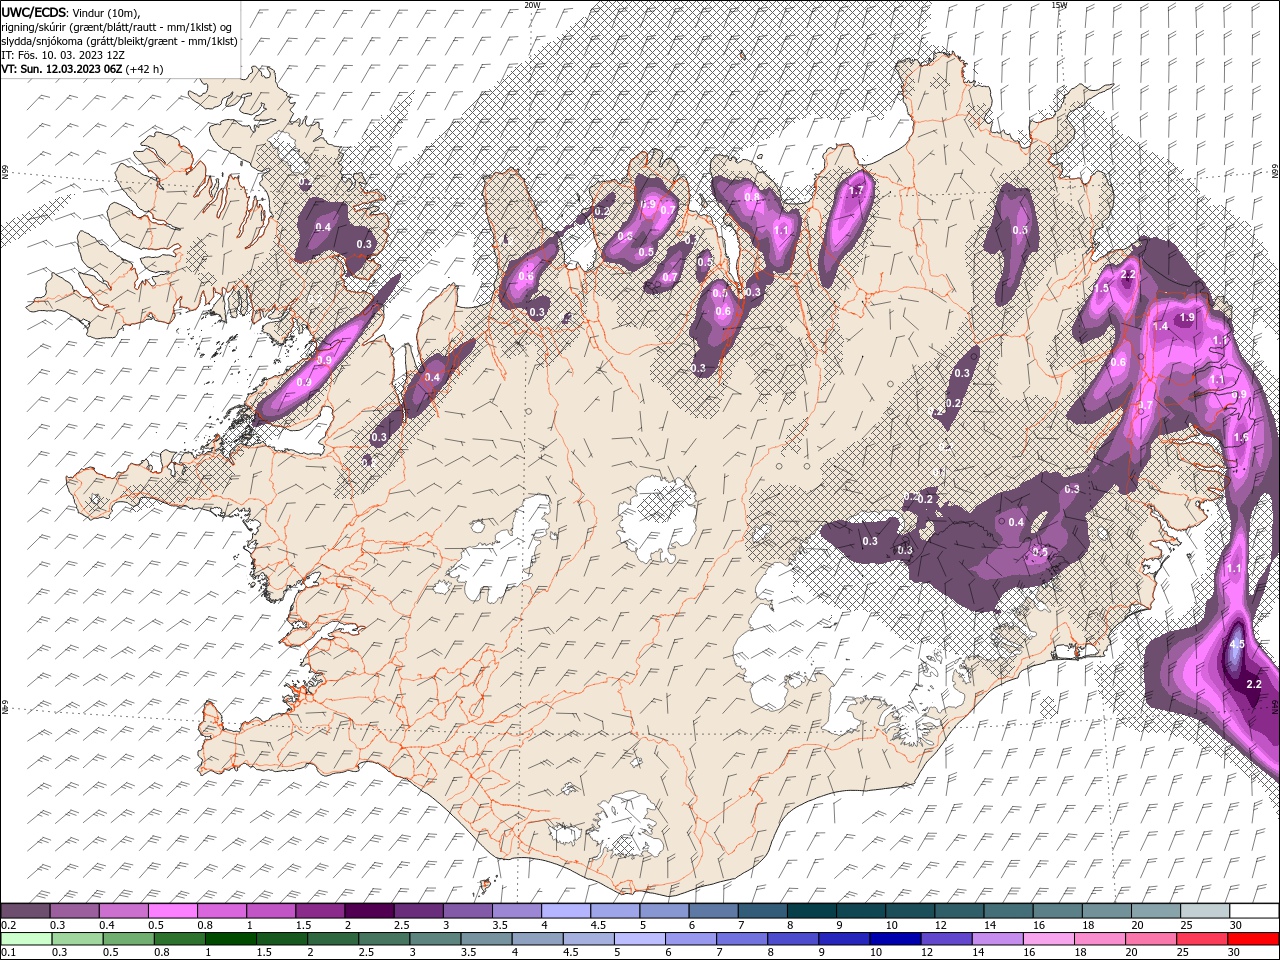1280x960 pixels.
Task: Click the light purple 14 rain legend swatch
Action: click(x=998, y=939)
